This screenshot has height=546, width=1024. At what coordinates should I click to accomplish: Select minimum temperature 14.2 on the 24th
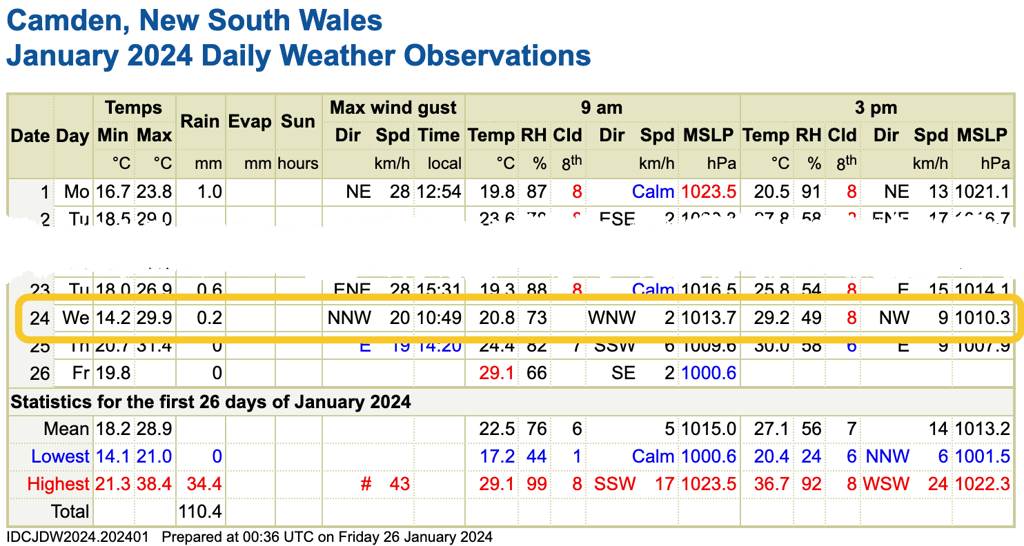tap(114, 318)
